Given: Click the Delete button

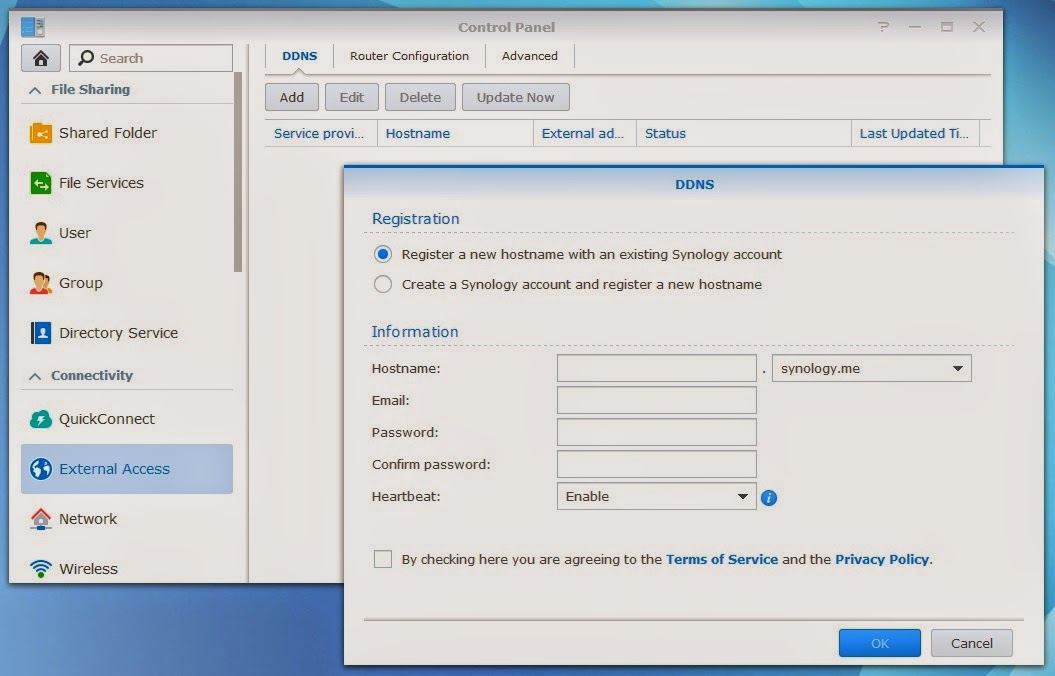Looking at the screenshot, I should 421,98.
